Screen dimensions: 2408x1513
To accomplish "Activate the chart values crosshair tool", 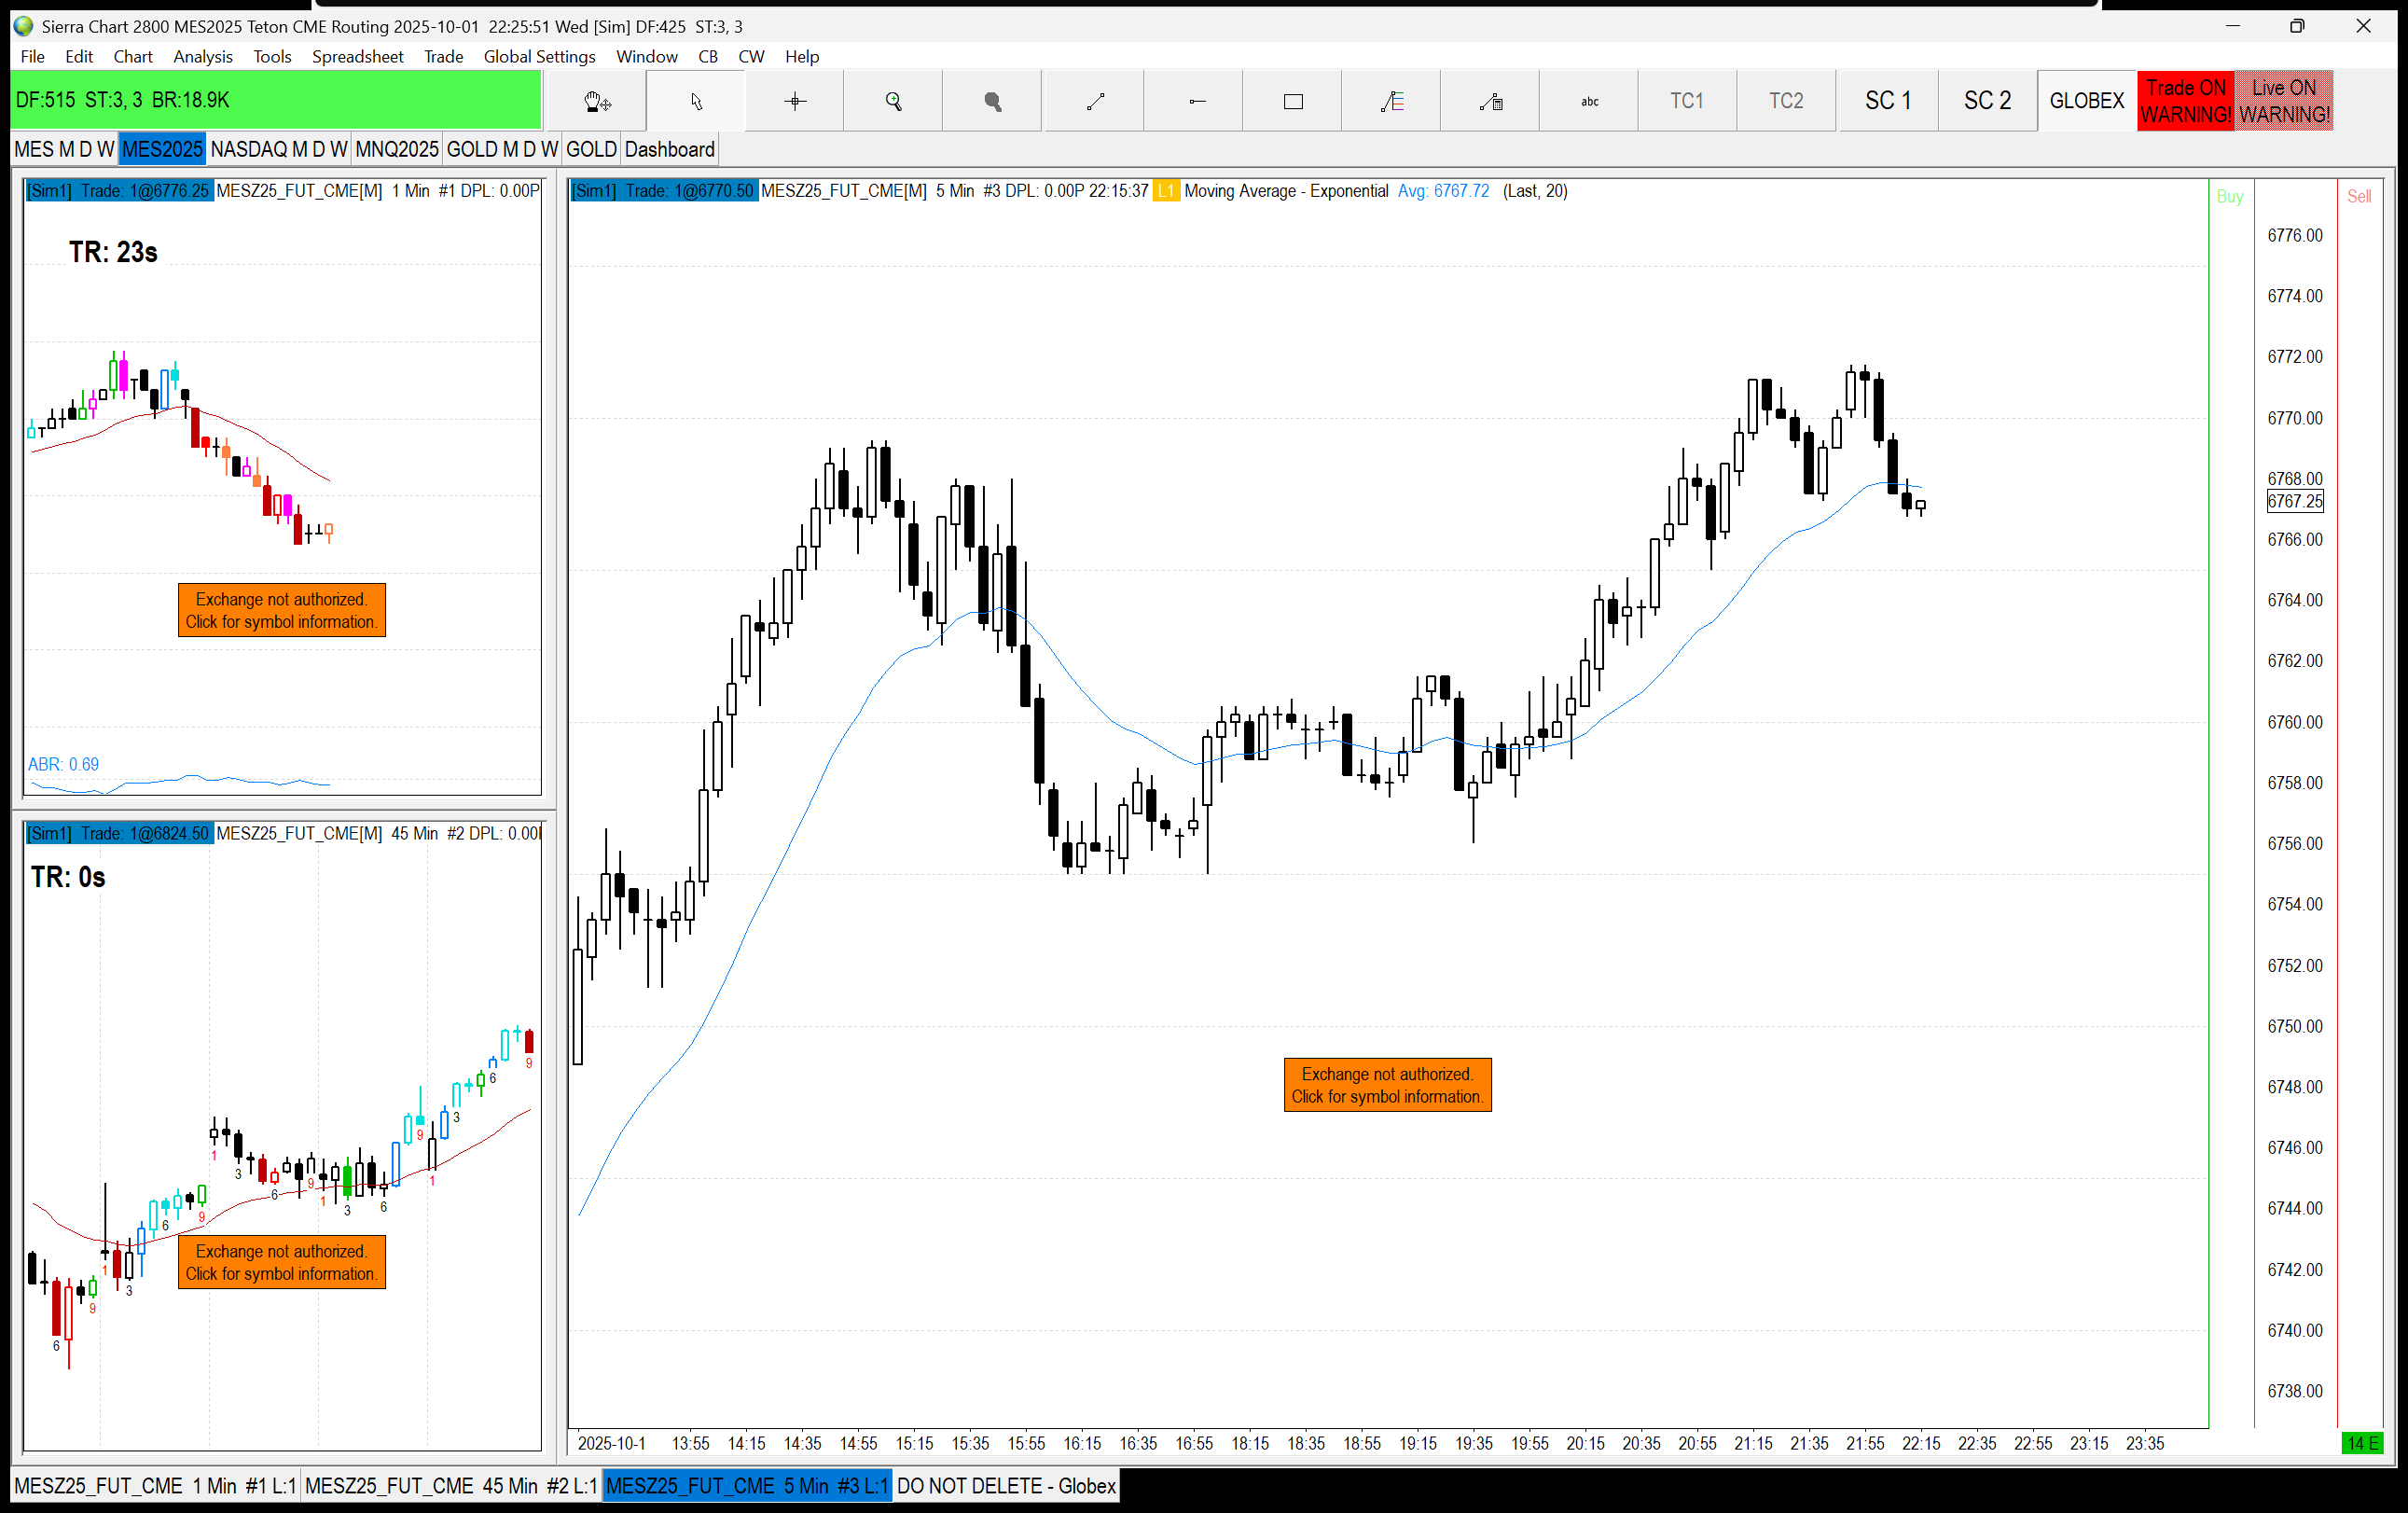I will [795, 101].
